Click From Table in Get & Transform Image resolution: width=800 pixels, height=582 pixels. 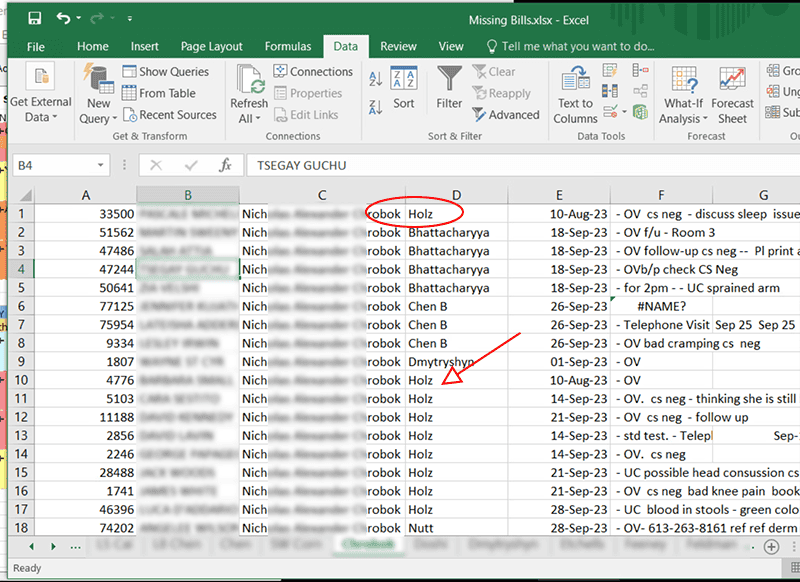pos(167,93)
